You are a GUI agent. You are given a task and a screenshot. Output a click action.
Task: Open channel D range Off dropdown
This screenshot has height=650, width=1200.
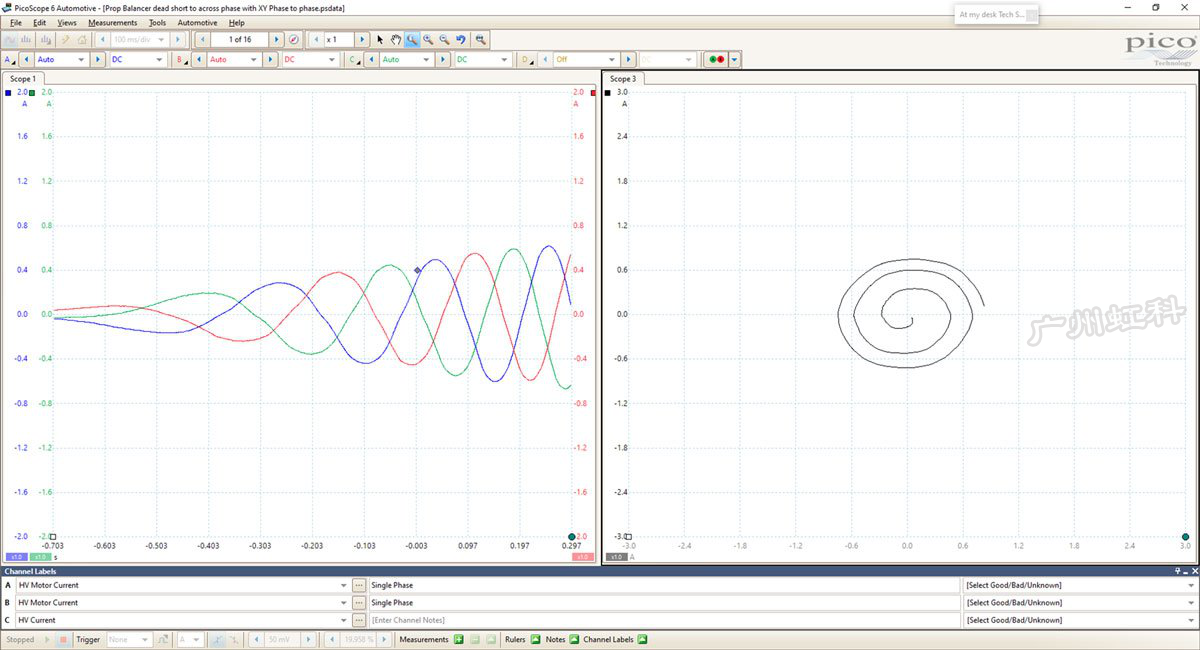[586, 60]
